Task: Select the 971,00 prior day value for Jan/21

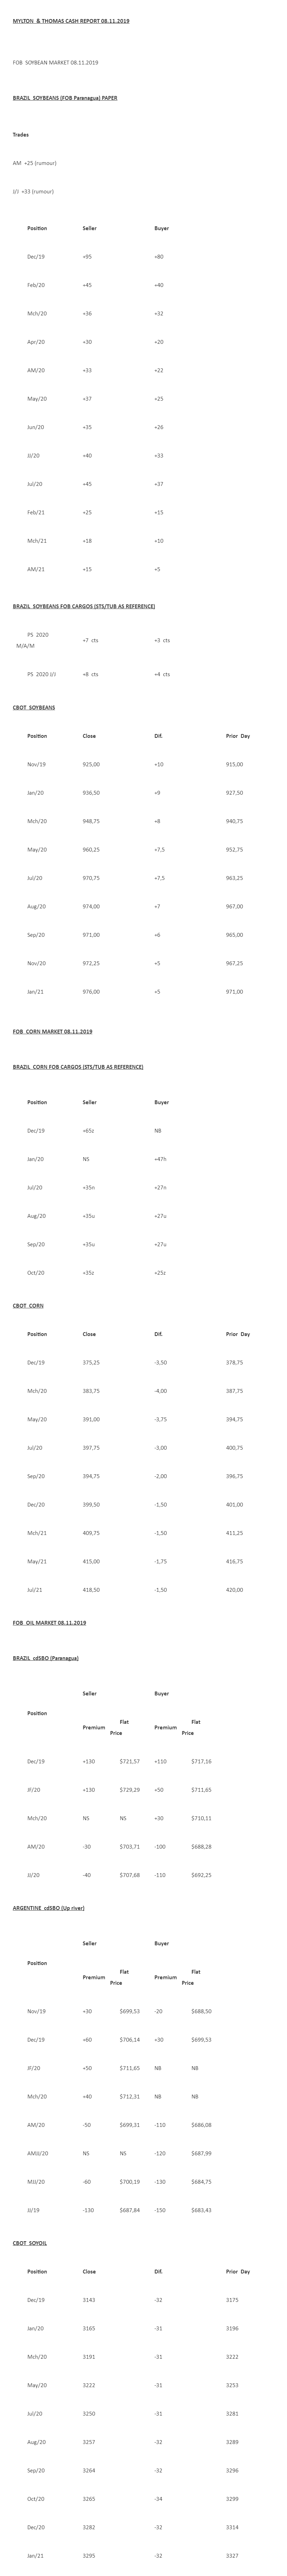Action: coord(234,991)
